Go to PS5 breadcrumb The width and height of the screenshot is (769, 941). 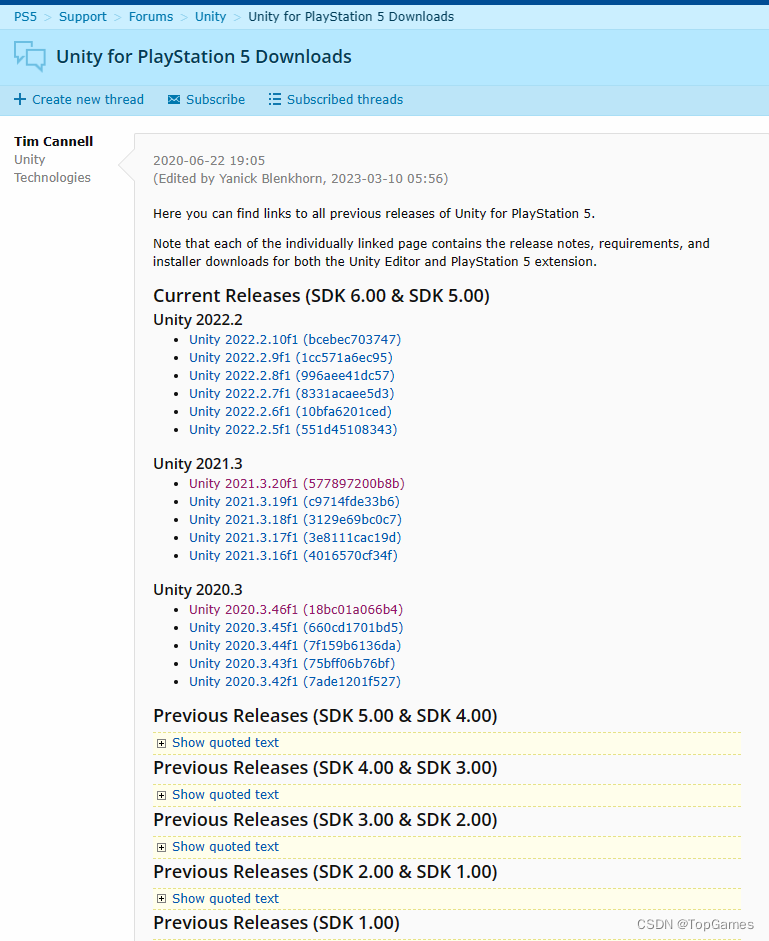point(25,17)
